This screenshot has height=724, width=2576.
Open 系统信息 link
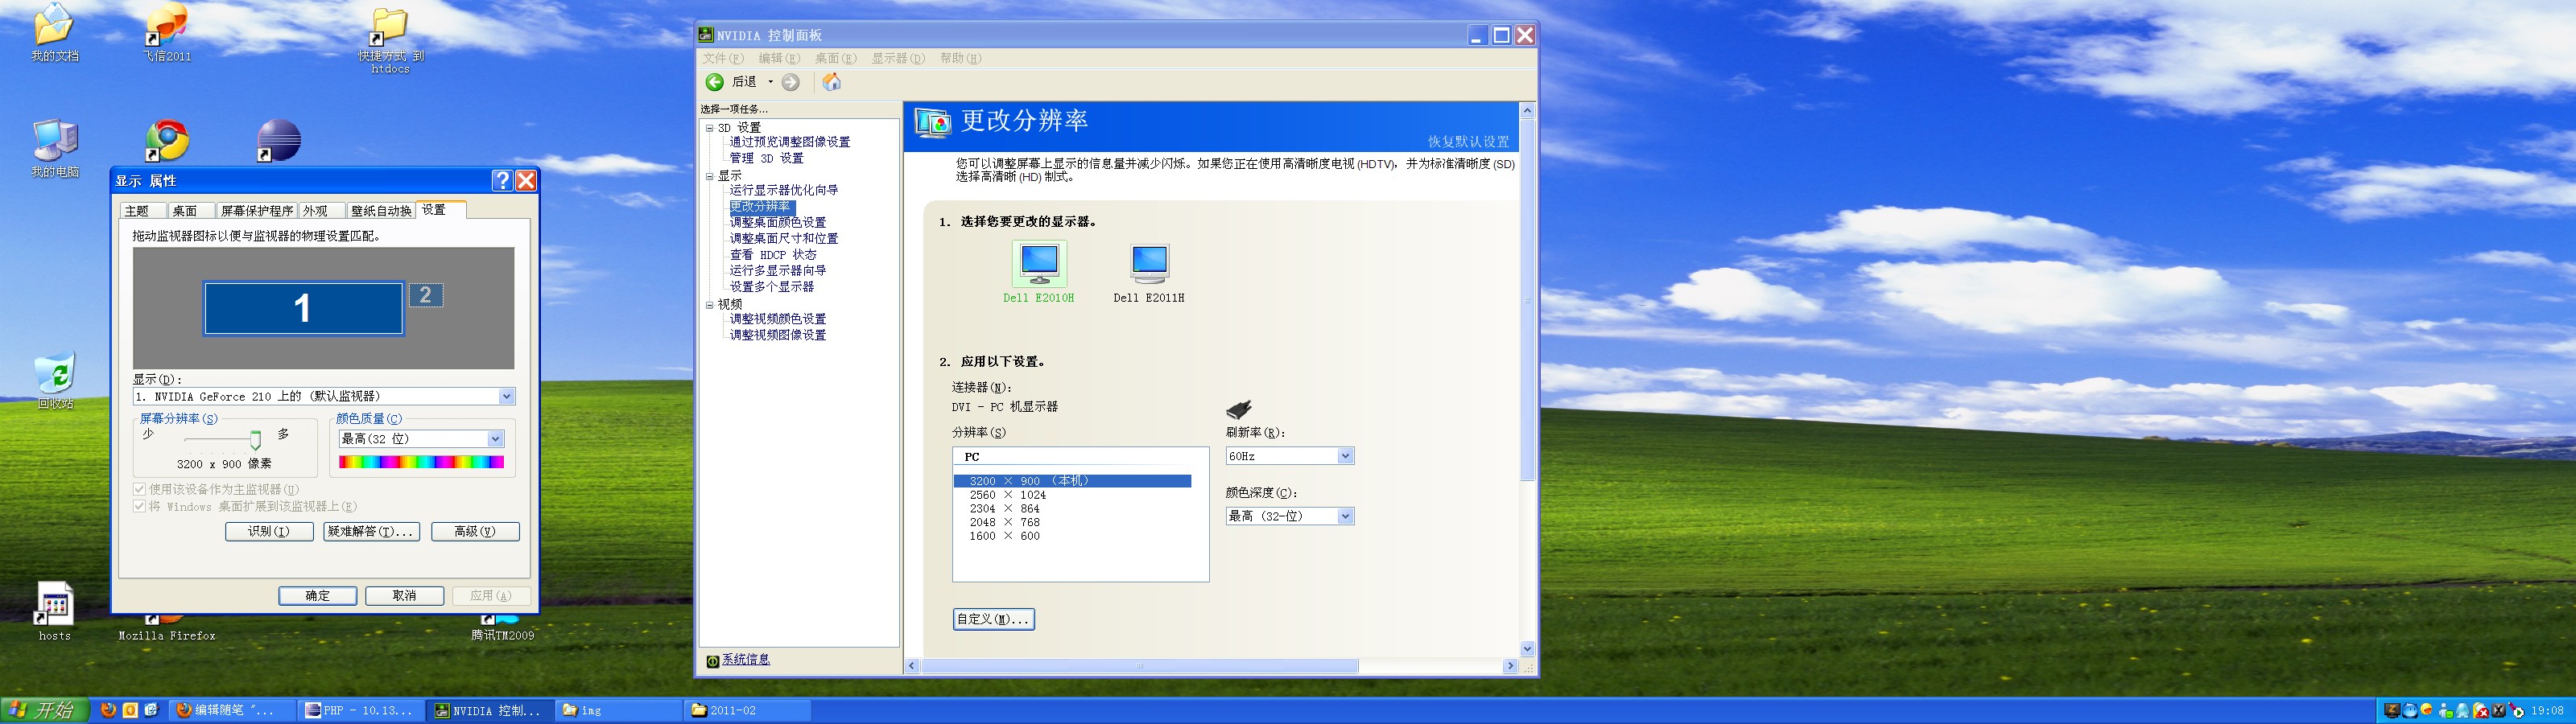(746, 660)
